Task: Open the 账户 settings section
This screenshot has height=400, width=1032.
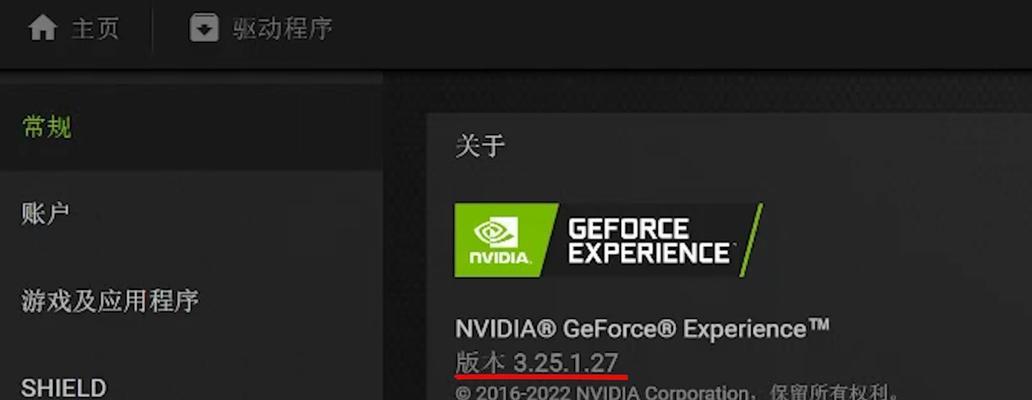Action: click(x=191, y=213)
